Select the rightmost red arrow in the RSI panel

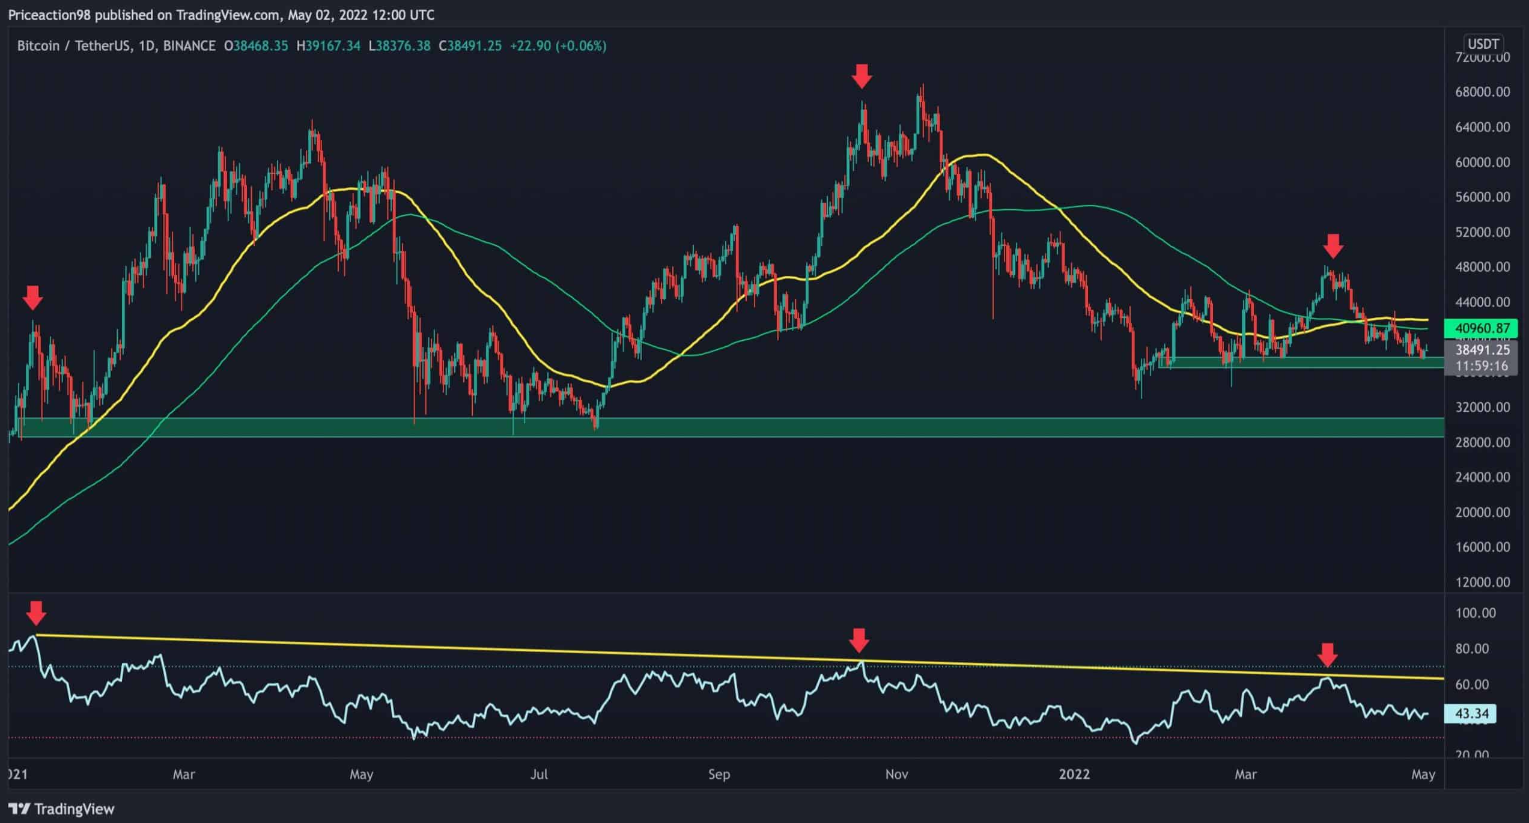coord(1327,655)
